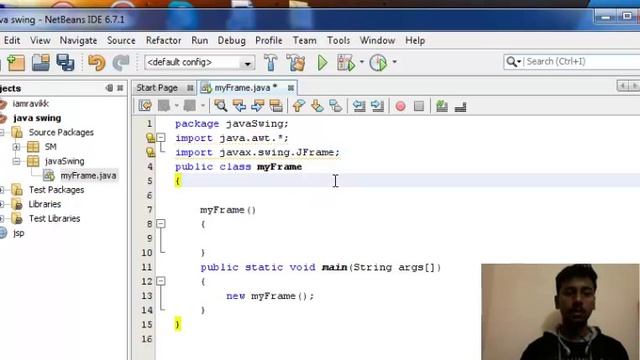Select the Test Packages folder
640x360 pixels.
[56, 190]
